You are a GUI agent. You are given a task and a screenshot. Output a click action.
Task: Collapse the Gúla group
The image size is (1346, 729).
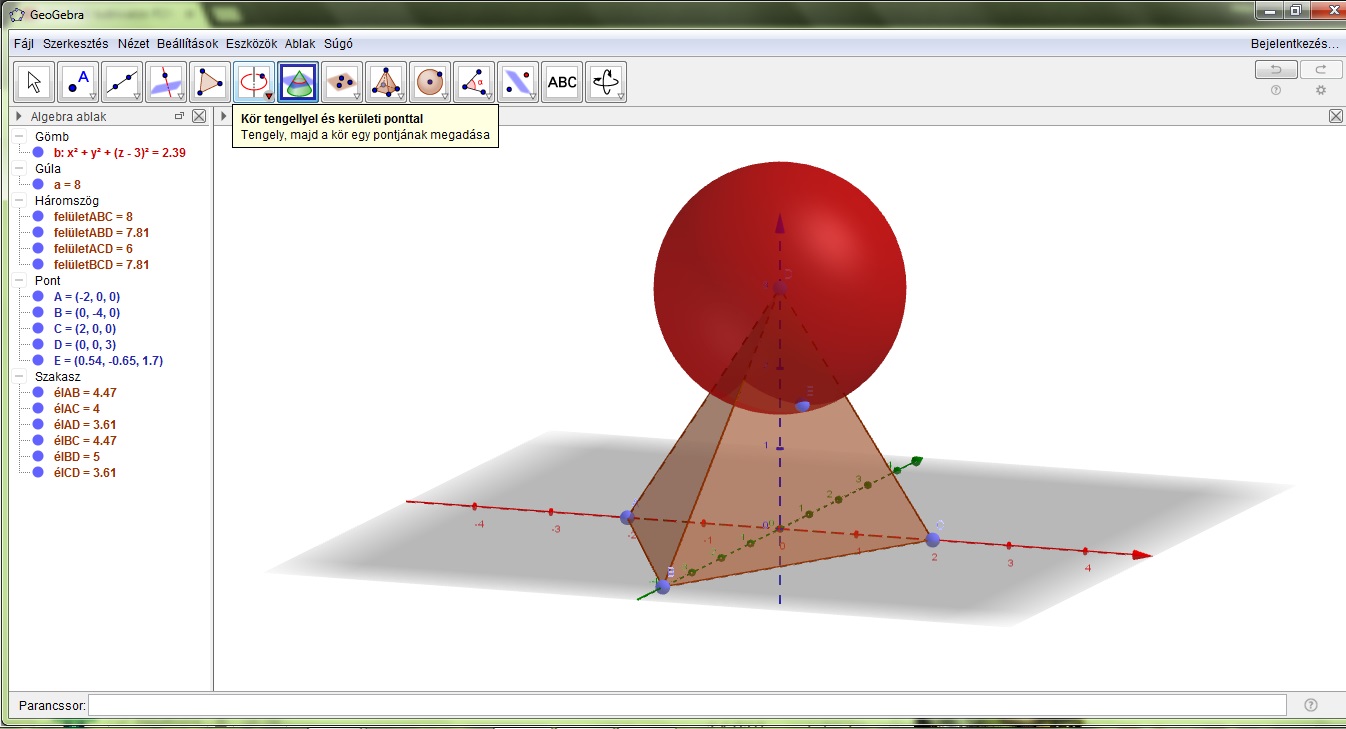(x=20, y=169)
